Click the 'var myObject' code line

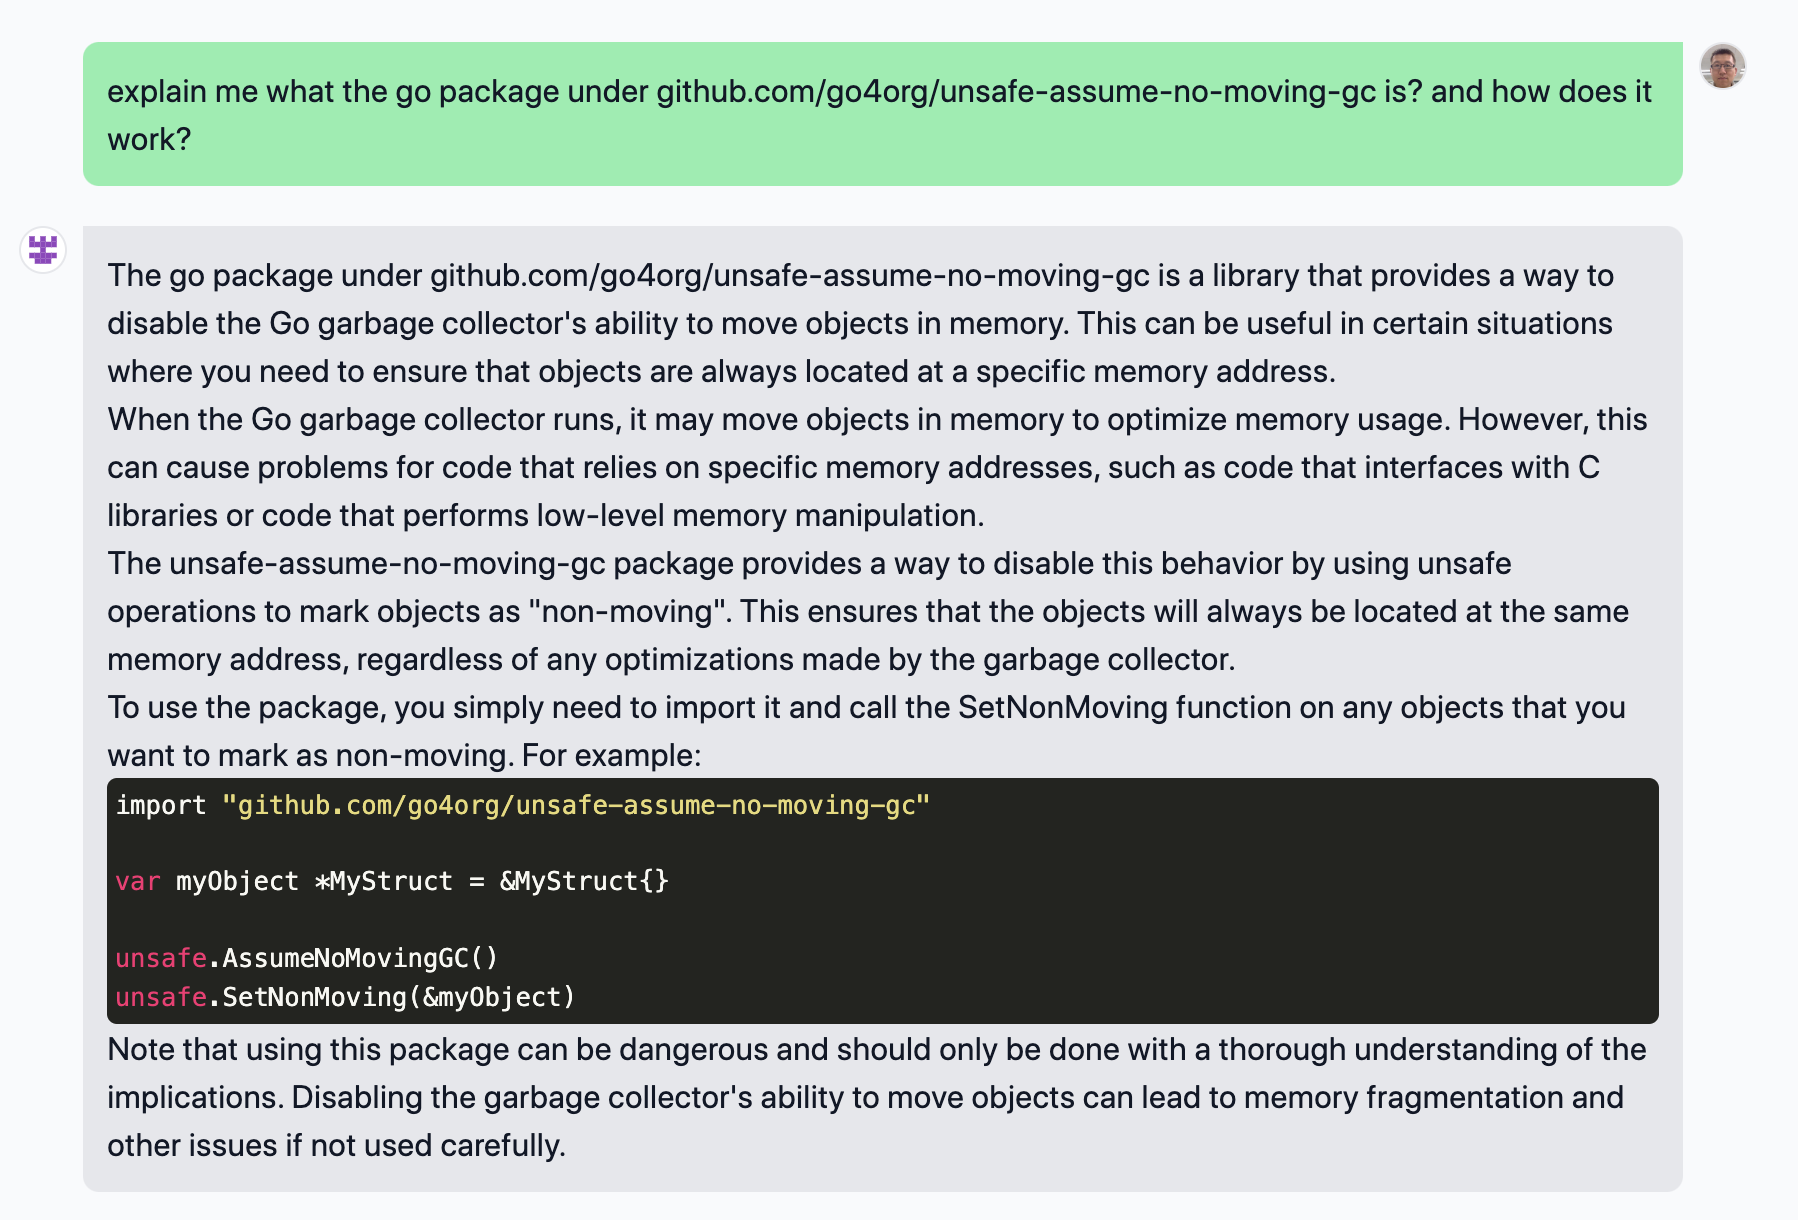coord(392,881)
